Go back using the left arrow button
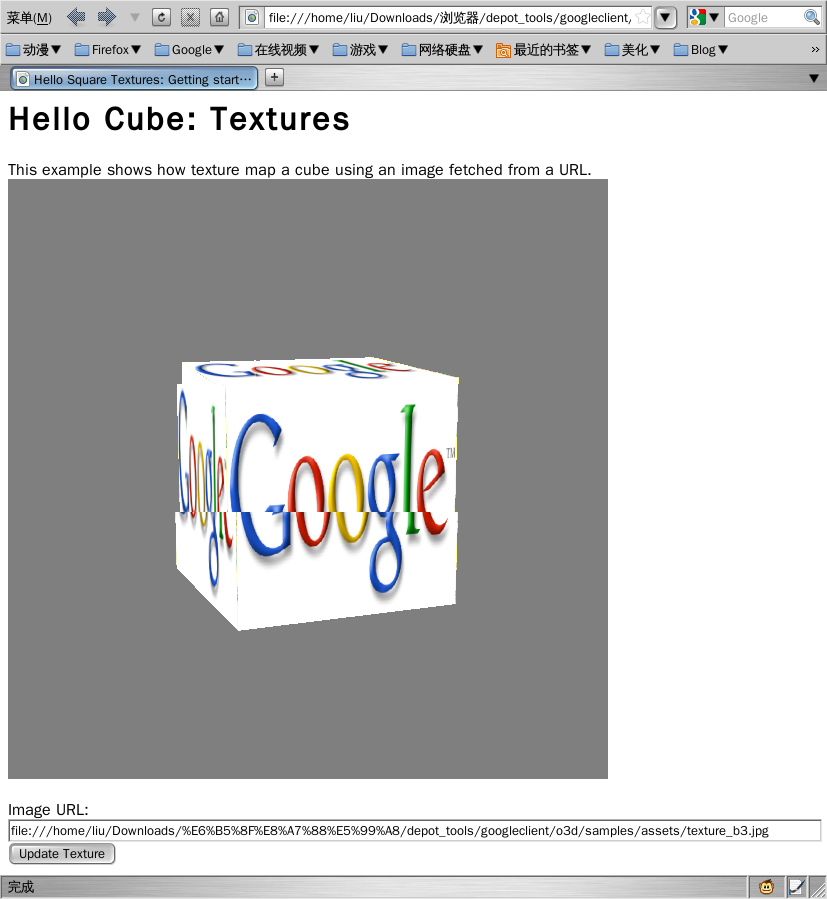Screen dimensions: 827x899 76,17
